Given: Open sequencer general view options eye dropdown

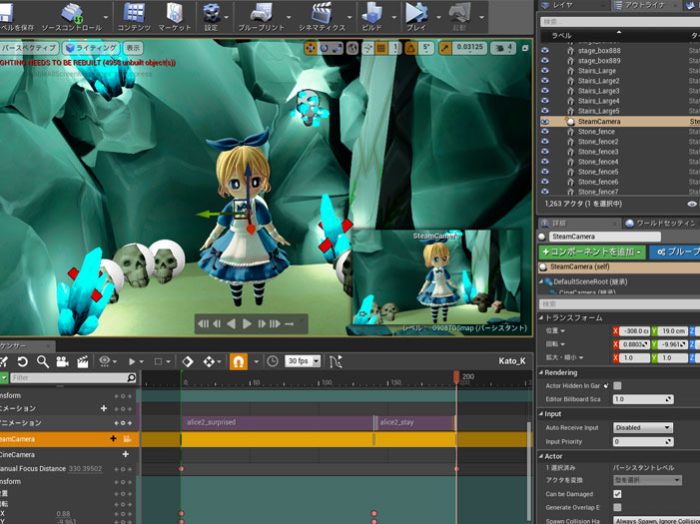Looking at the screenshot, I should (x=108, y=361).
